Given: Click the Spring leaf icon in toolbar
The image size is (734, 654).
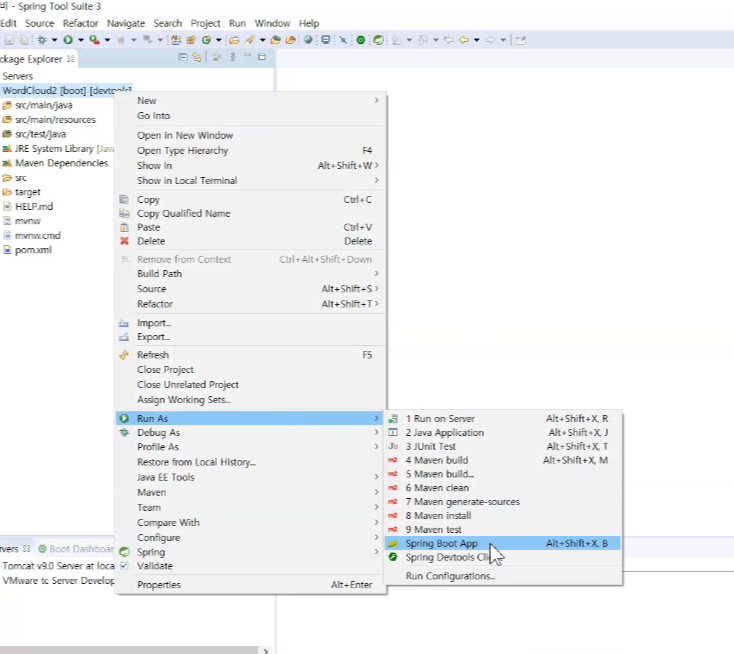Looking at the screenshot, I should (x=378, y=40).
